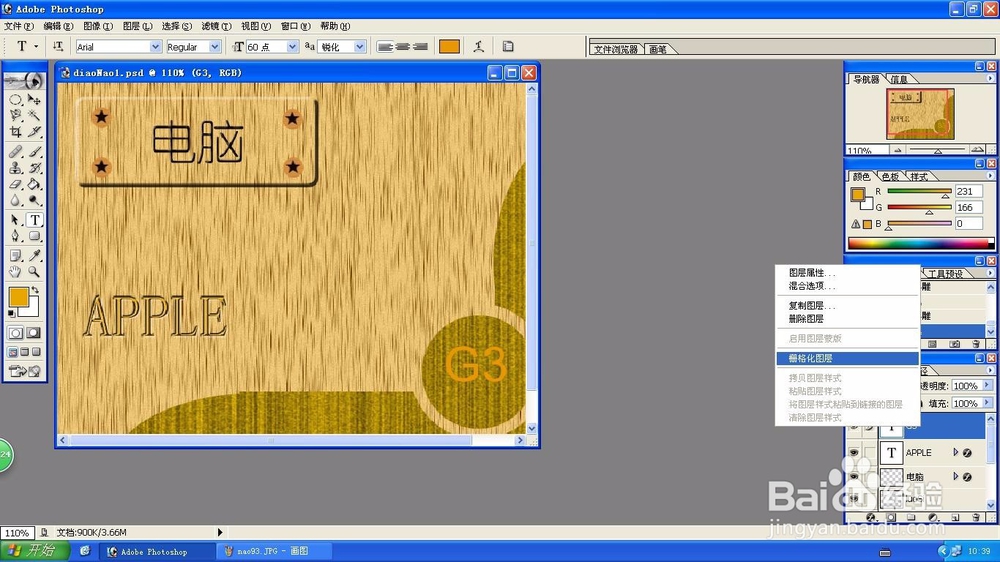Open the Regular font style dropdown
Image resolution: width=1000 pixels, height=562 pixels.
pyautogui.click(x=214, y=47)
